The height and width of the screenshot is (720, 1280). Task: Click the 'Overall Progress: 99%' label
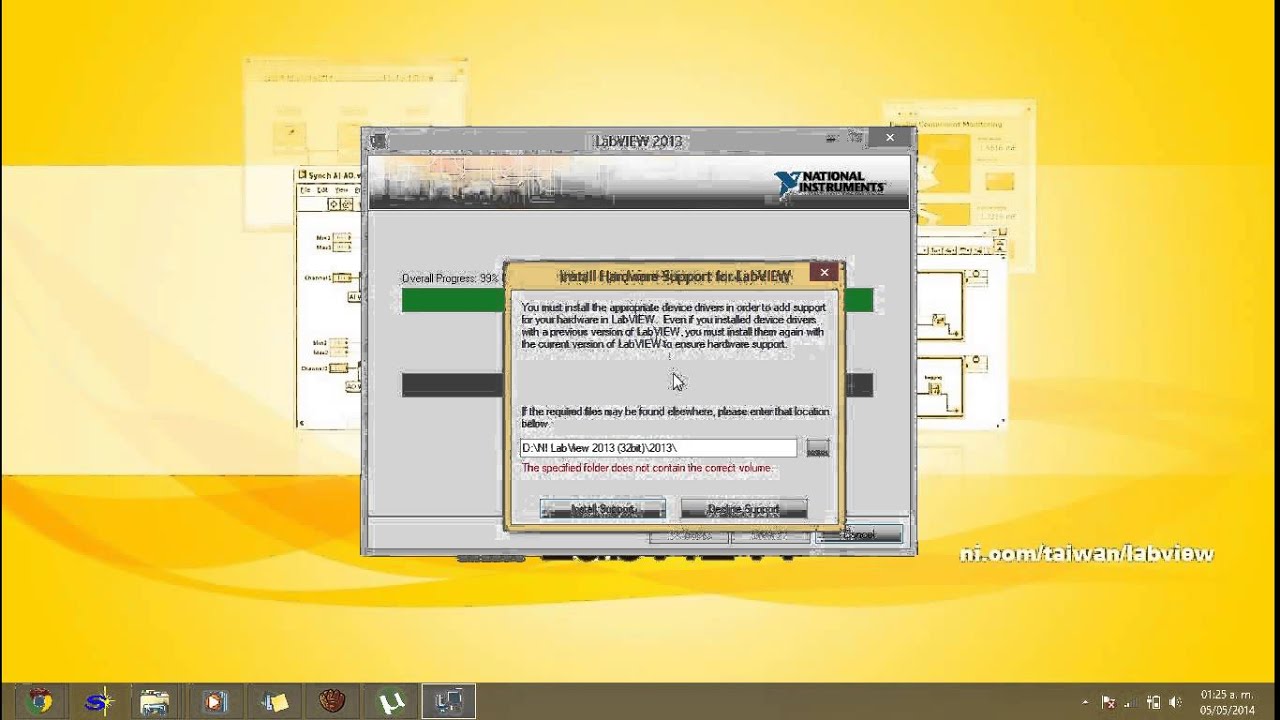tap(450, 278)
